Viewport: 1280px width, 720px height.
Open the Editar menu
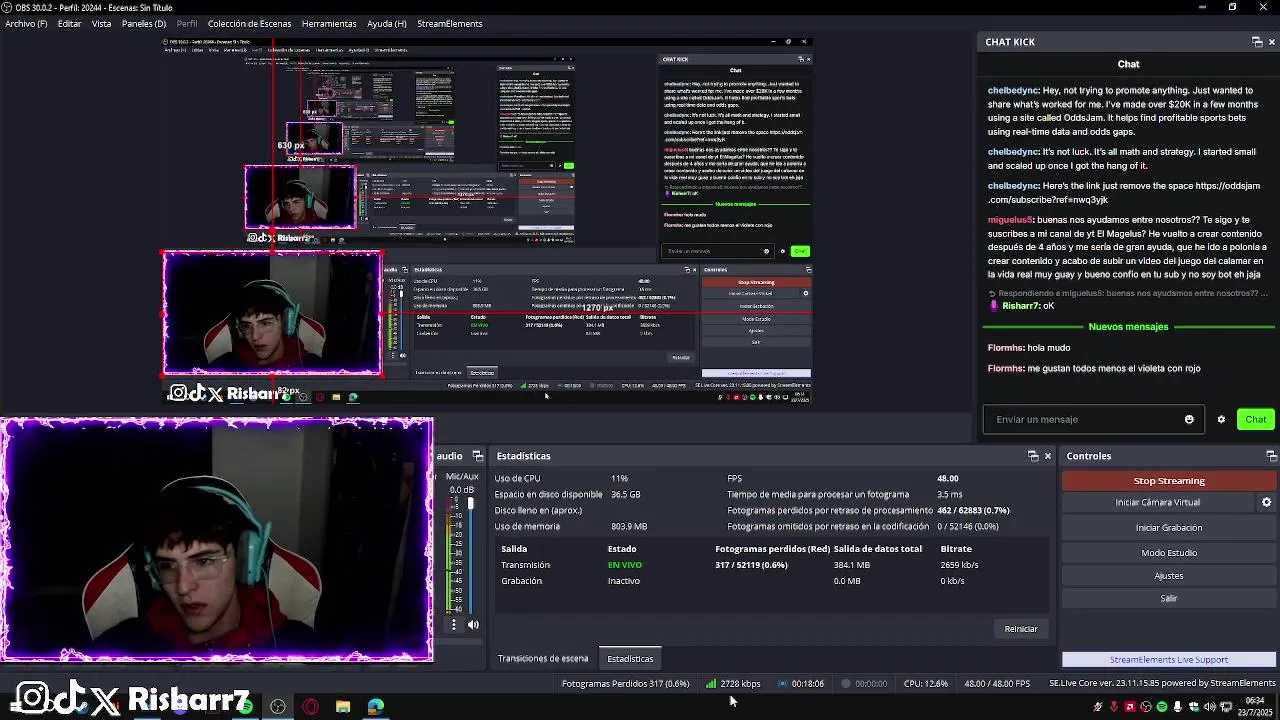(x=69, y=23)
